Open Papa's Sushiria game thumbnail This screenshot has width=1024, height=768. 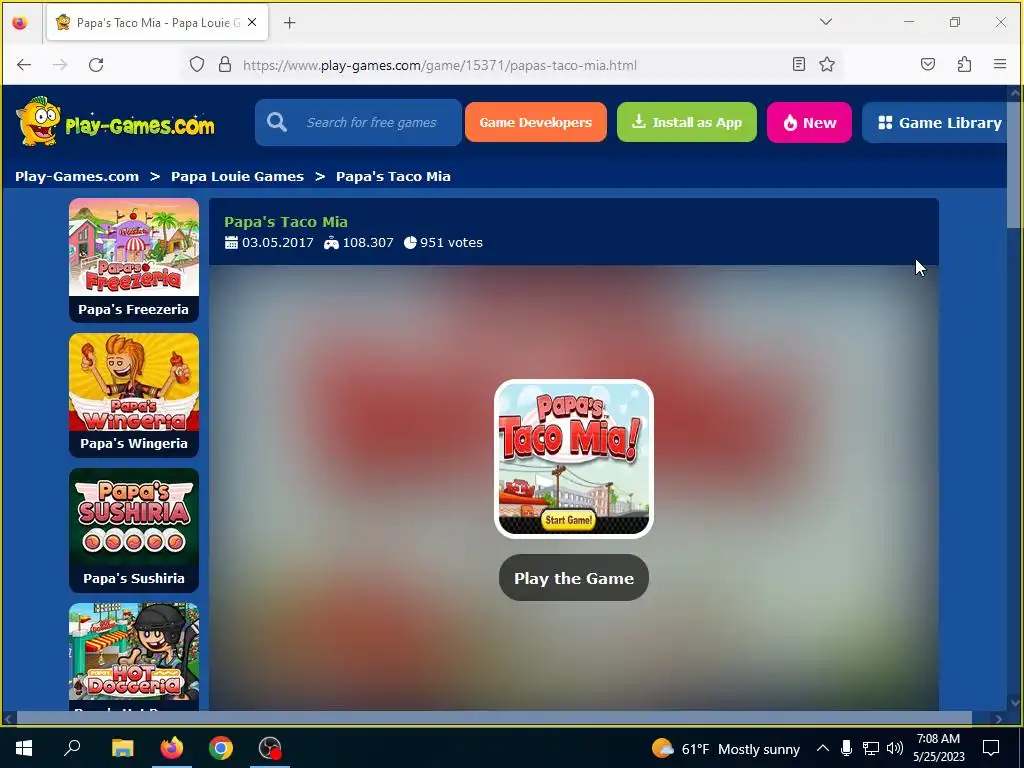tap(134, 530)
